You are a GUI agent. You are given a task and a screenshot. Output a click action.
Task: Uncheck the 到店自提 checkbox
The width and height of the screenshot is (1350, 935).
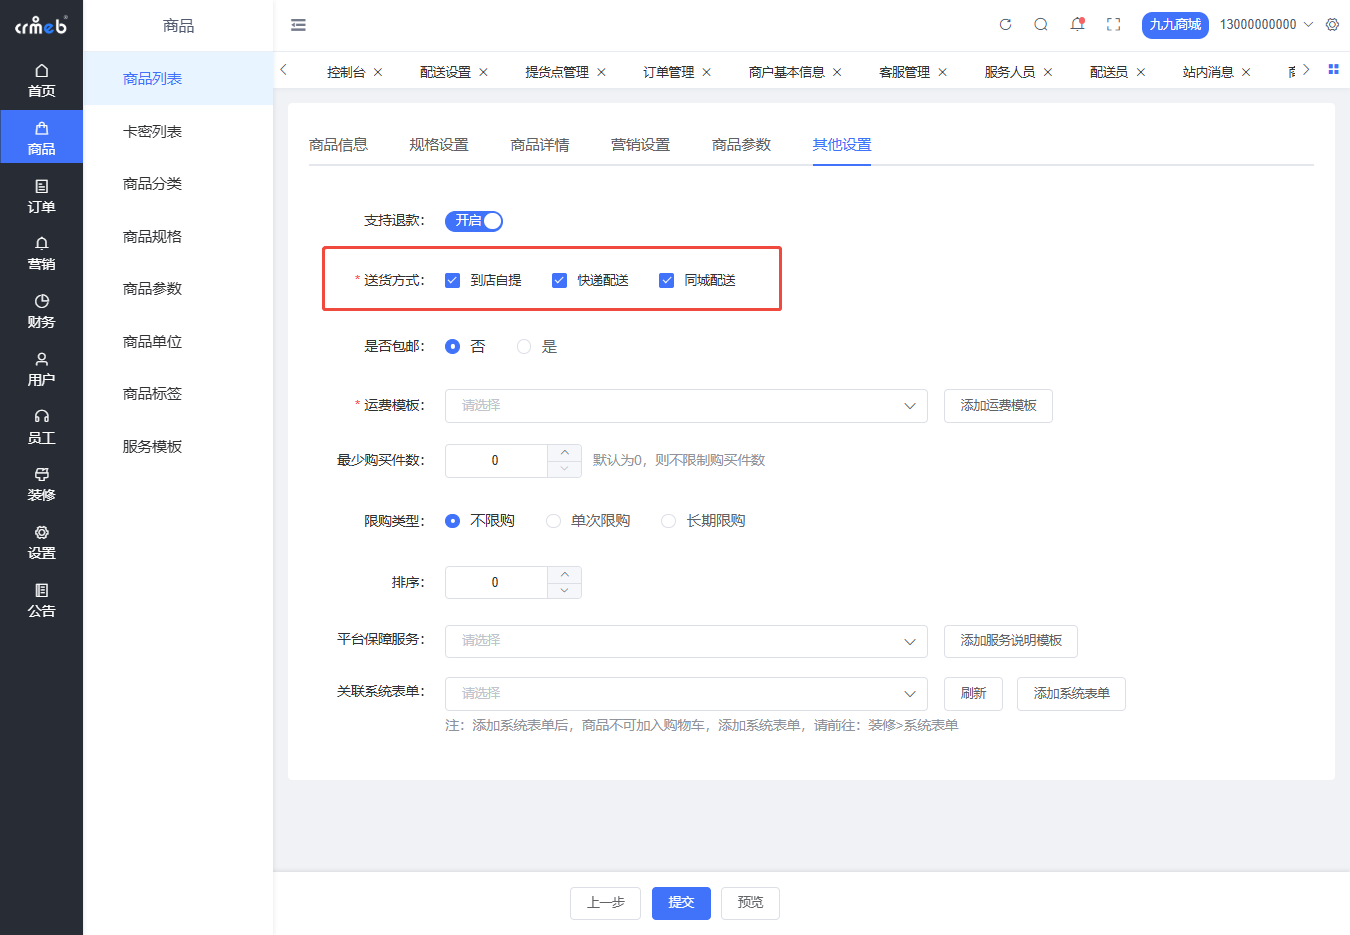pyautogui.click(x=453, y=281)
